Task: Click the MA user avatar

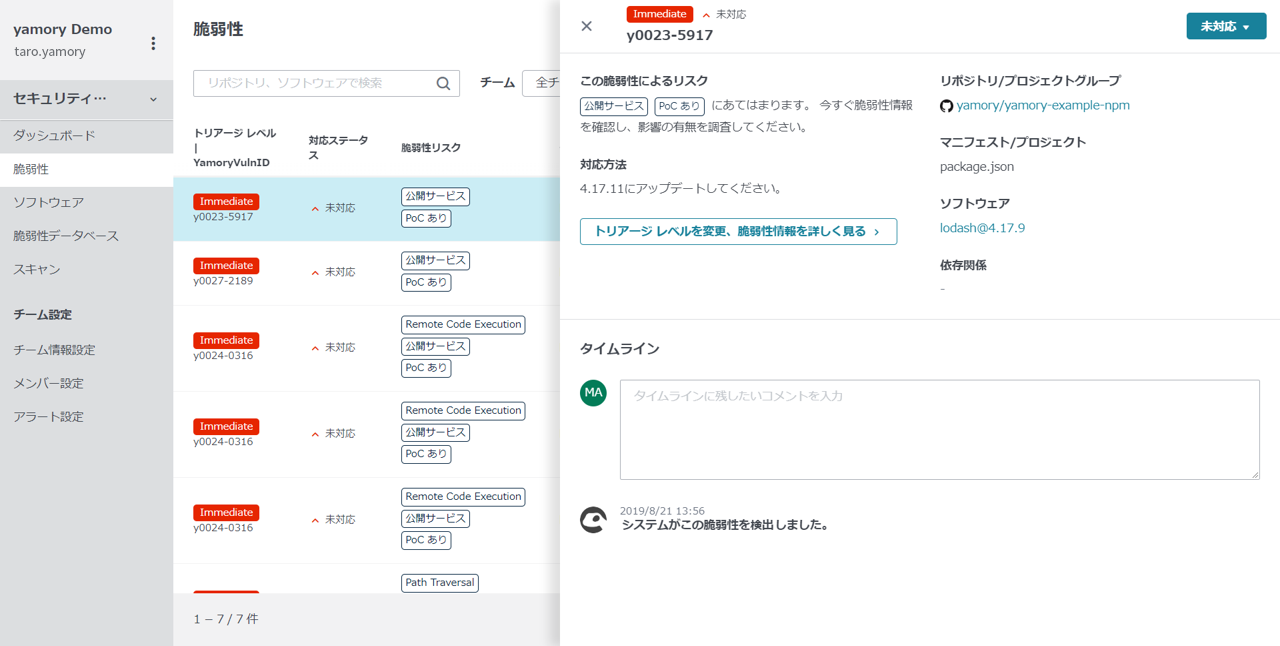Action: click(593, 393)
